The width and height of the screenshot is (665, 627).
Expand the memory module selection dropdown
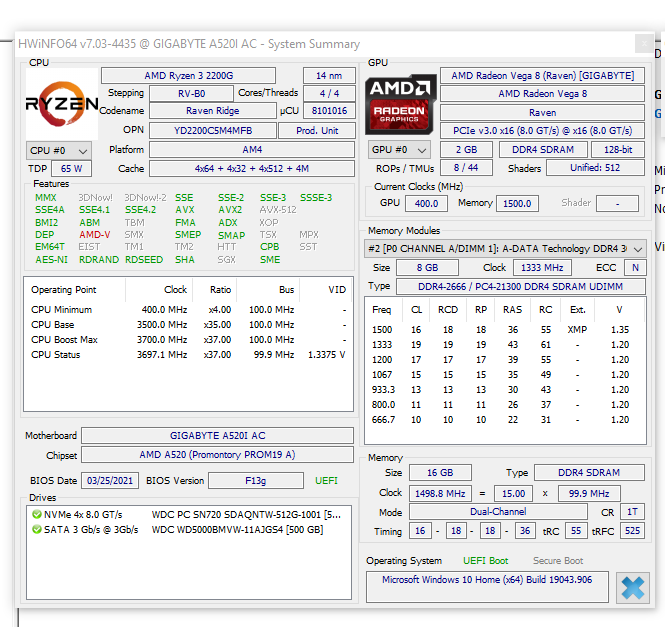[x=505, y=249]
